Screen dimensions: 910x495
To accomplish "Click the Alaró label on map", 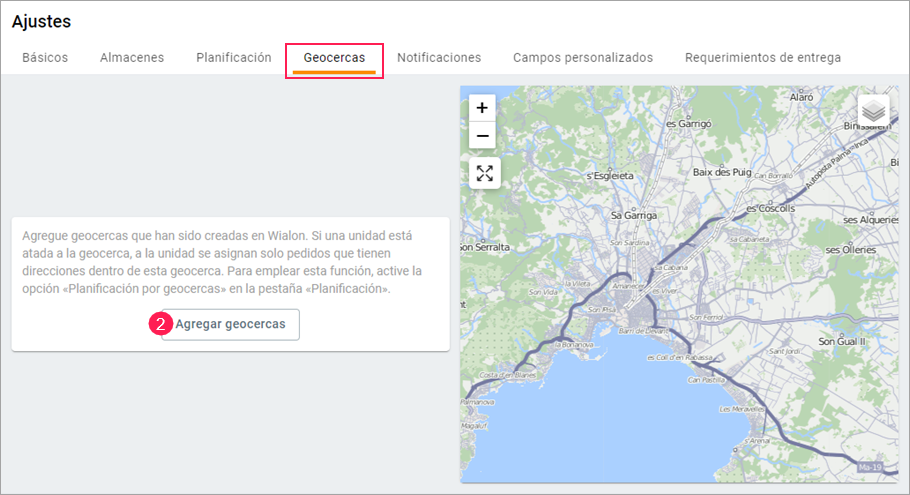I will 801,97.
